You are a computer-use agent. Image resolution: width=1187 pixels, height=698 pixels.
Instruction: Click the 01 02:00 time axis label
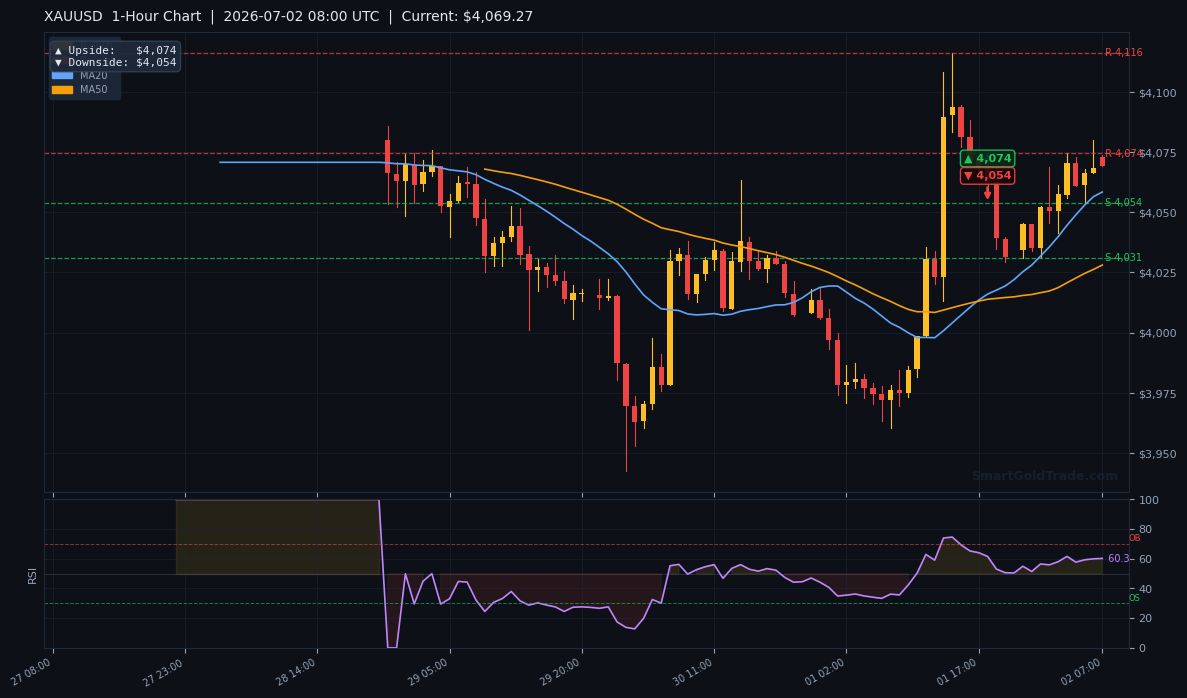coord(825,672)
